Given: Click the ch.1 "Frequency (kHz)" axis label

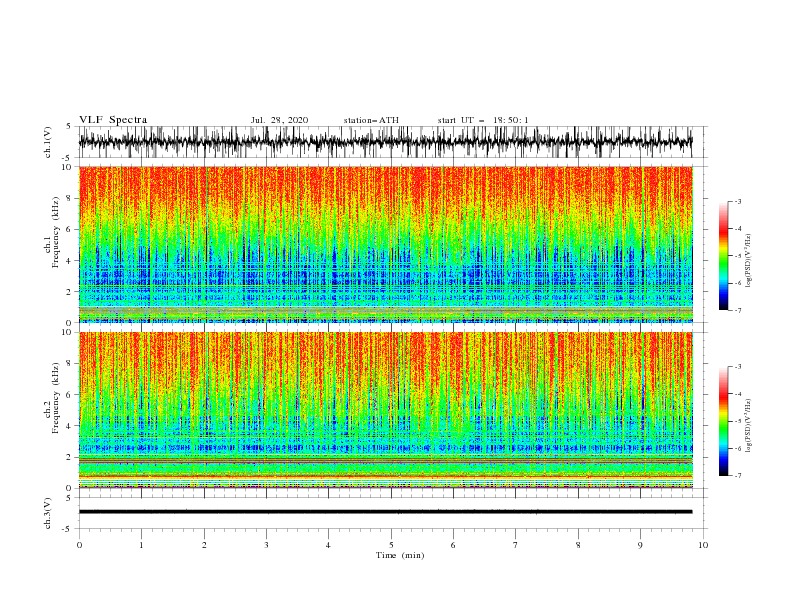Looking at the screenshot, I should click(56, 233).
